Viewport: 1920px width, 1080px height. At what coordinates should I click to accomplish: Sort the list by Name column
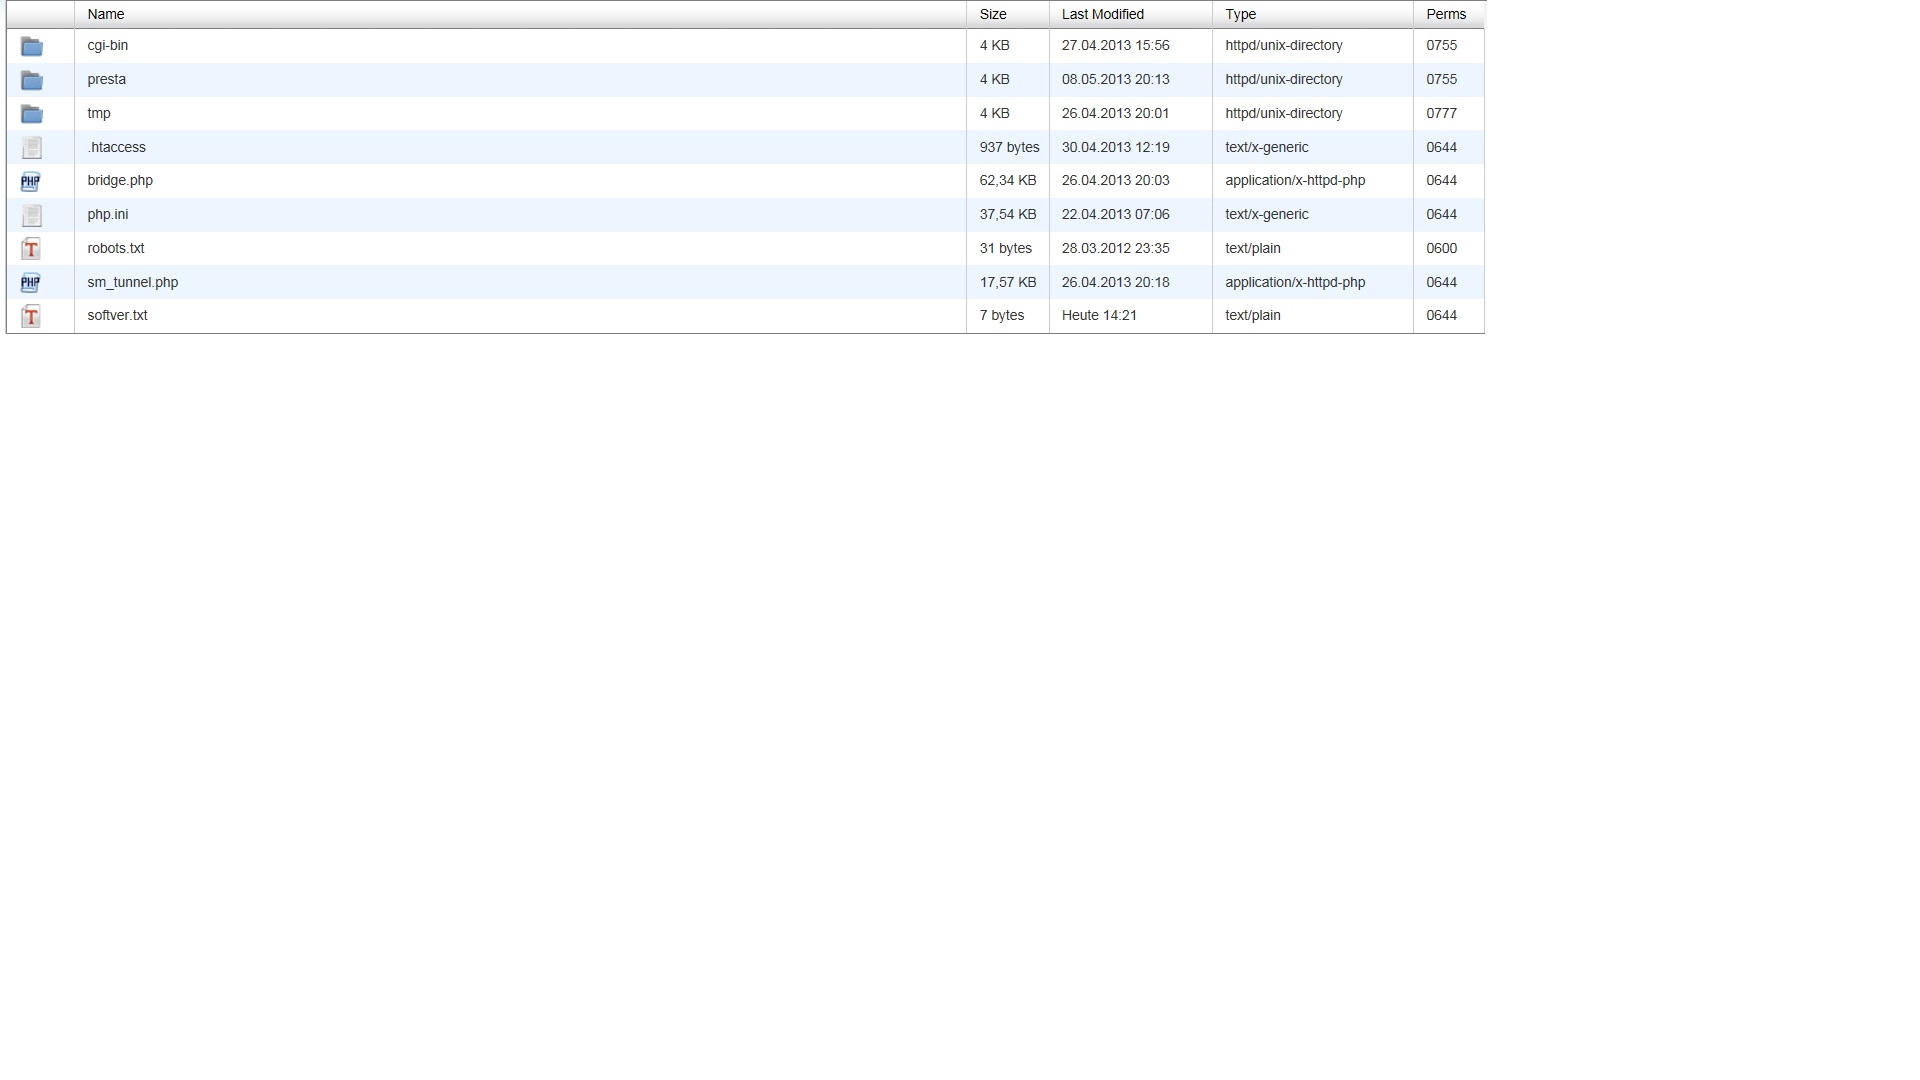click(106, 14)
